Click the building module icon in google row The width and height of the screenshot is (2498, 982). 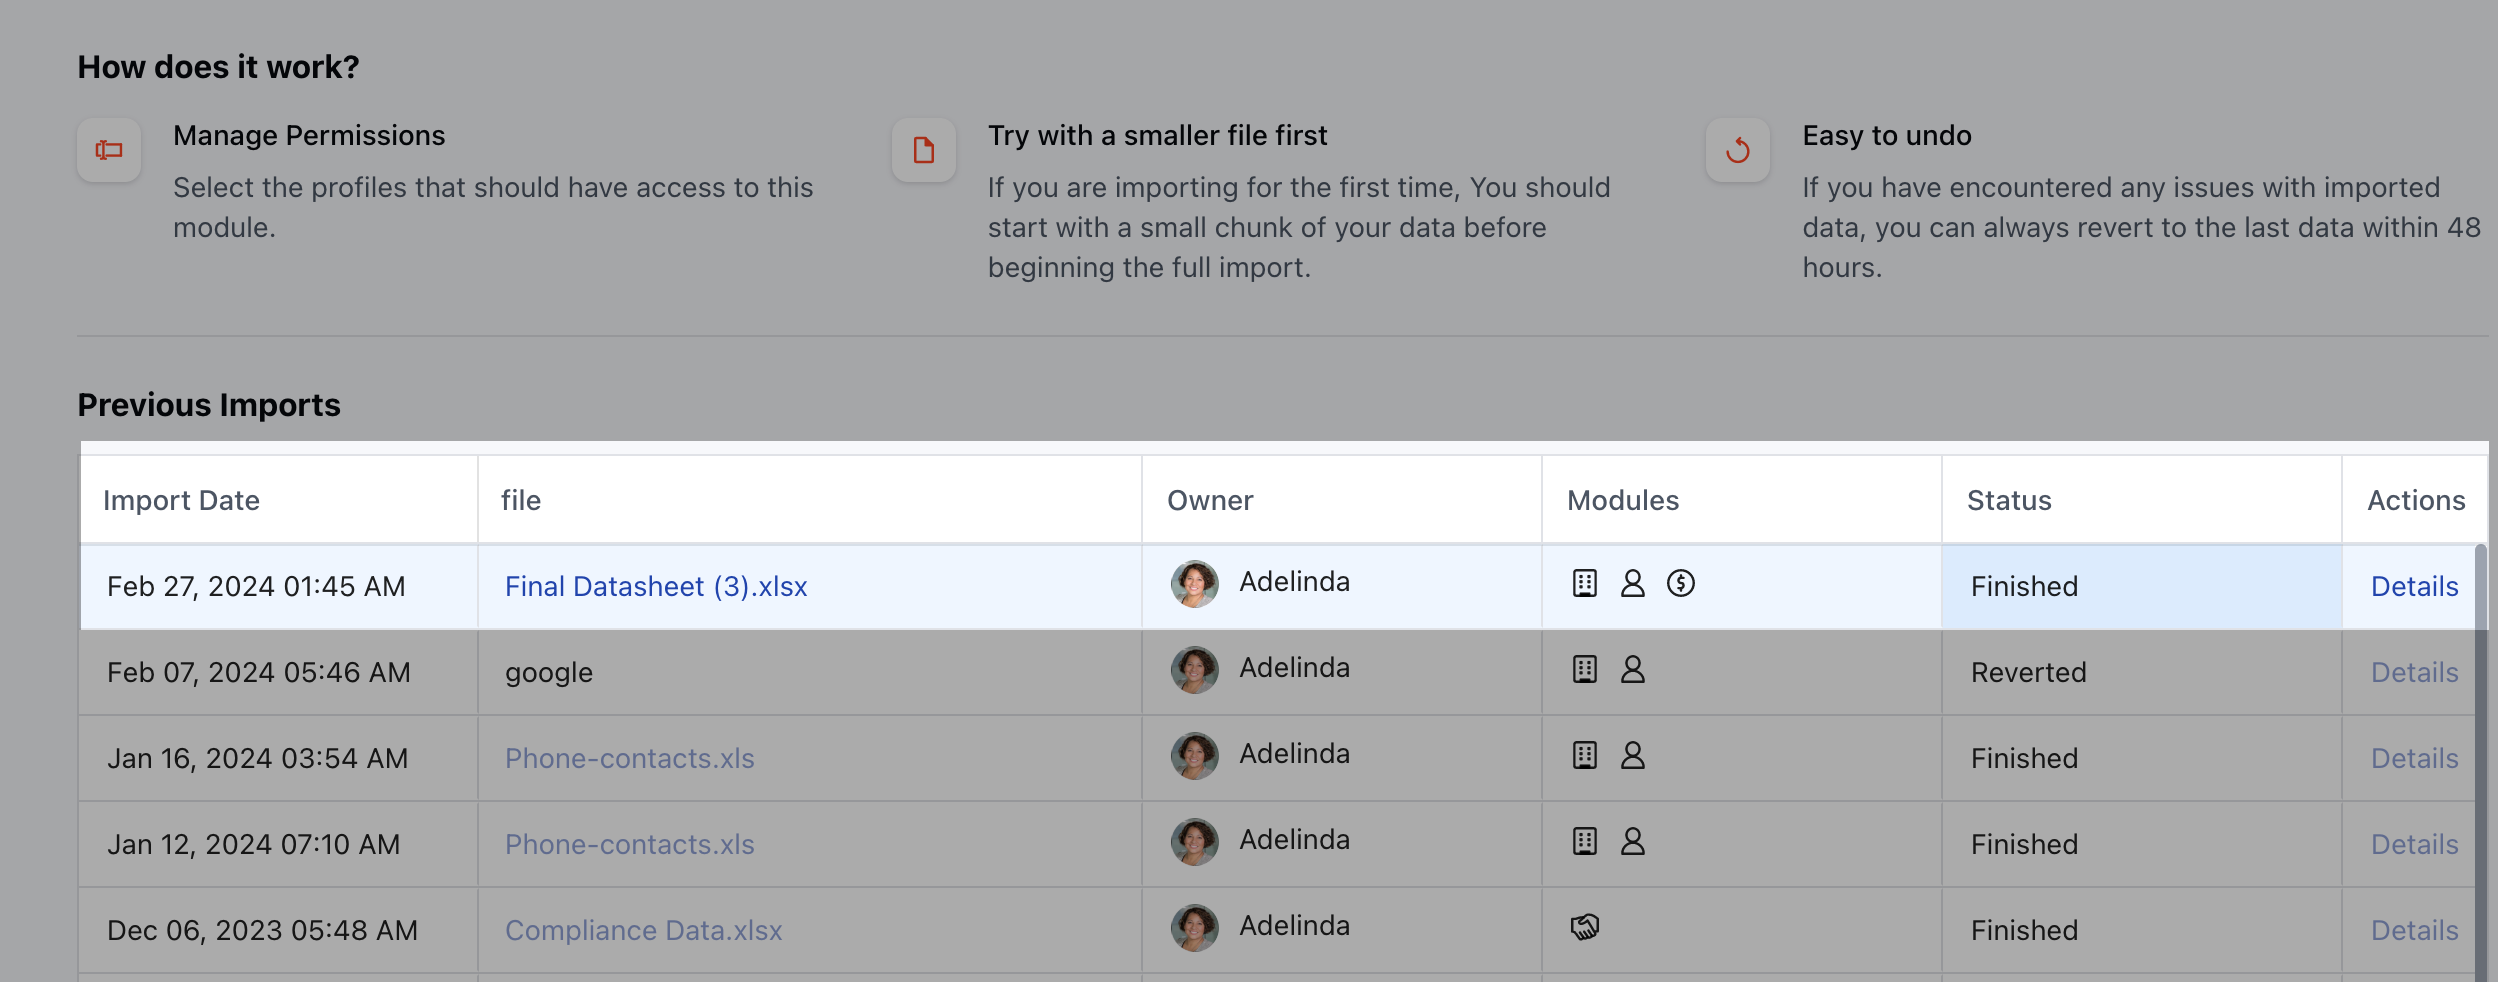pos(1585,669)
